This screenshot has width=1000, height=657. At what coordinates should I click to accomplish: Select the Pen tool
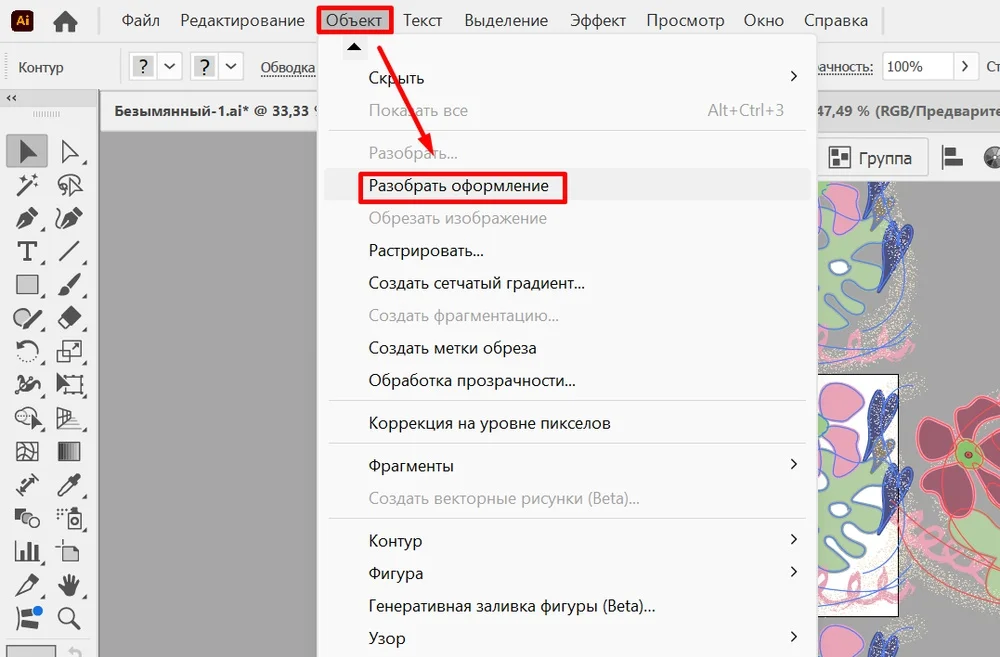coord(26,219)
